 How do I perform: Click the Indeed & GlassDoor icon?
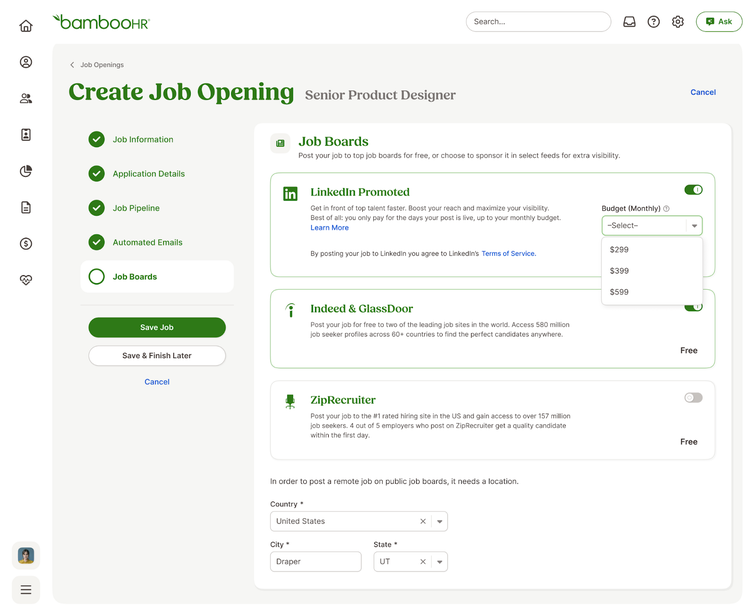tap(290, 310)
